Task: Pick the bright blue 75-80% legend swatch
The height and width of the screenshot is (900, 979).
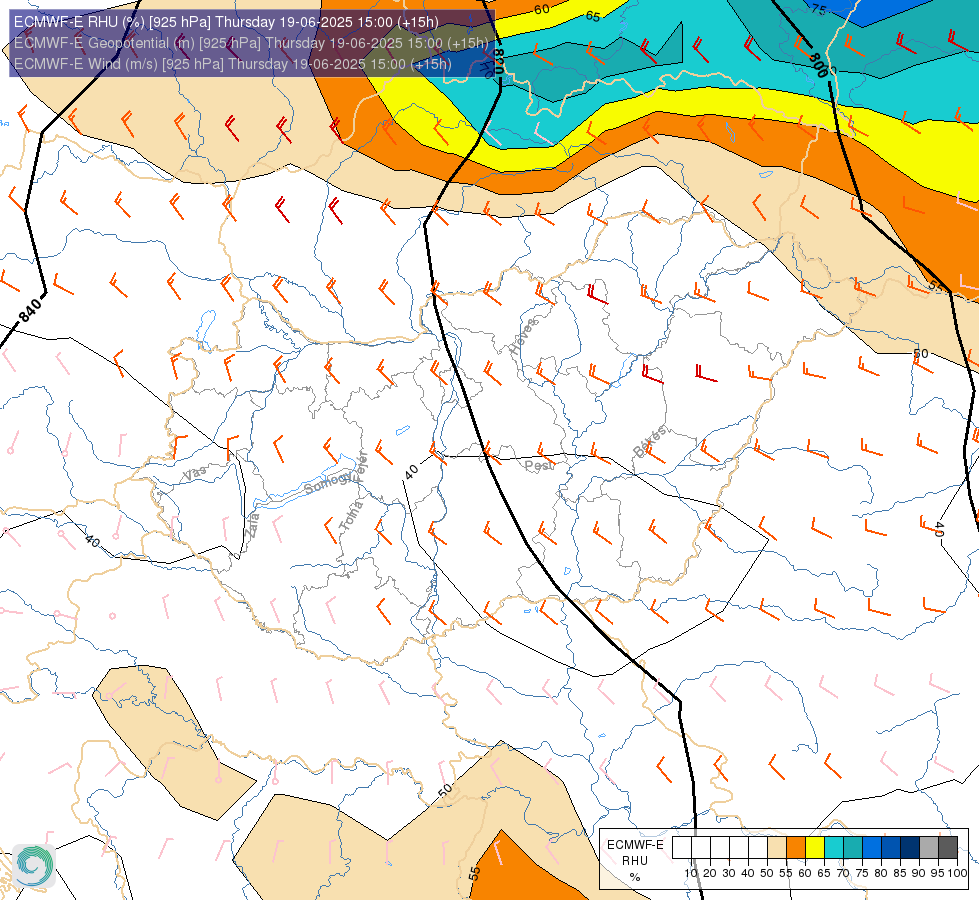Action: click(872, 847)
